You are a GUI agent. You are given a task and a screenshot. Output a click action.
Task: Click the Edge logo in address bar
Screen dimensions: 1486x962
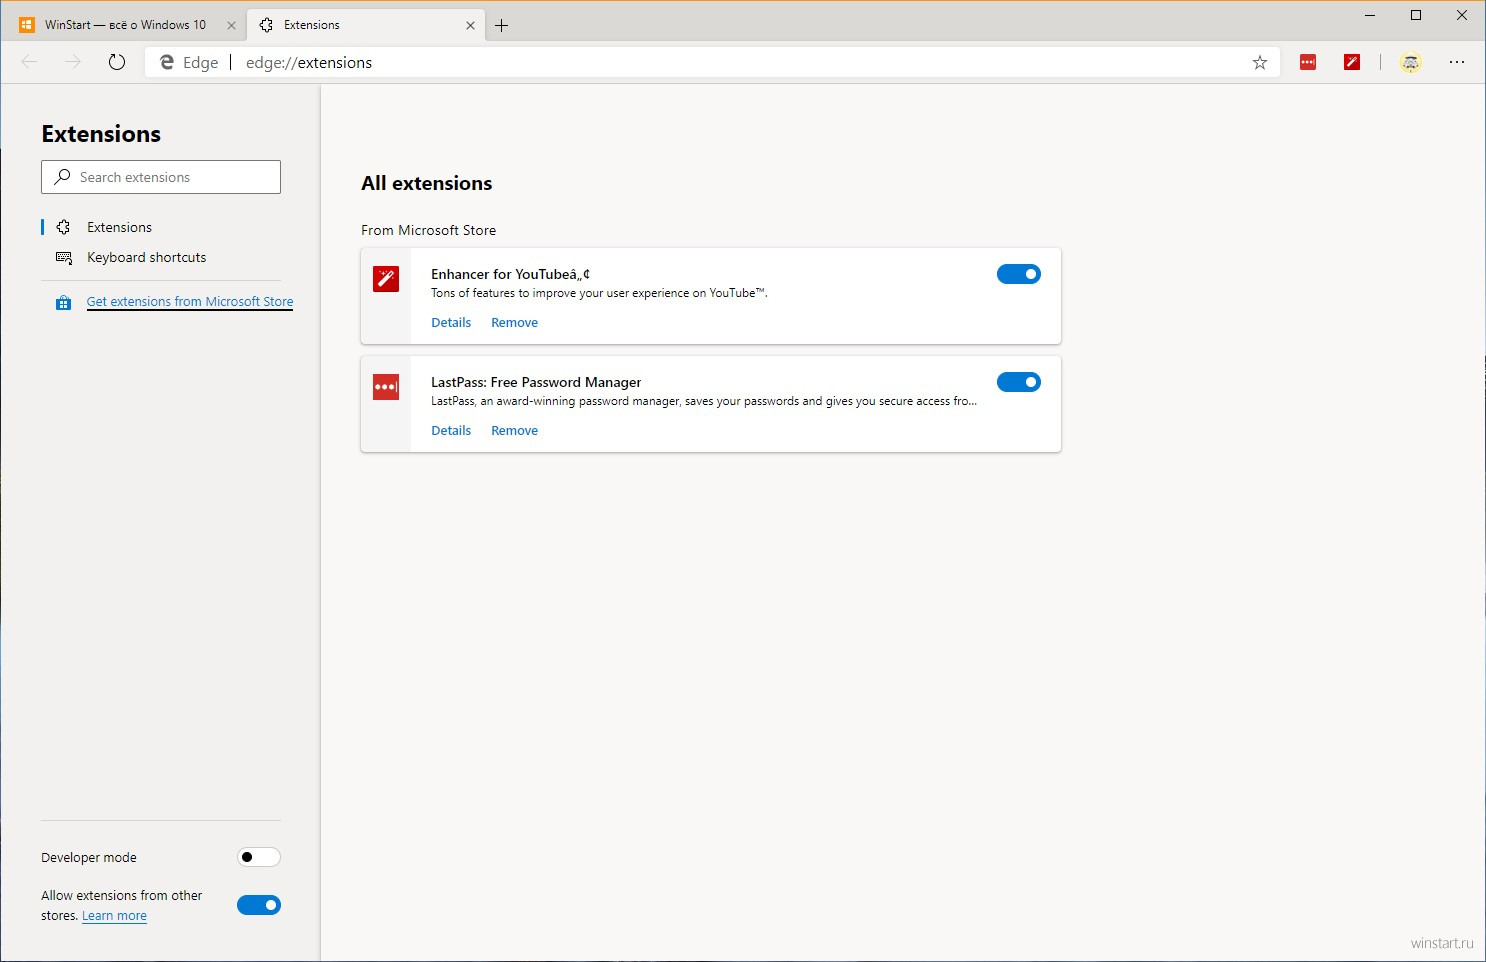tap(167, 62)
